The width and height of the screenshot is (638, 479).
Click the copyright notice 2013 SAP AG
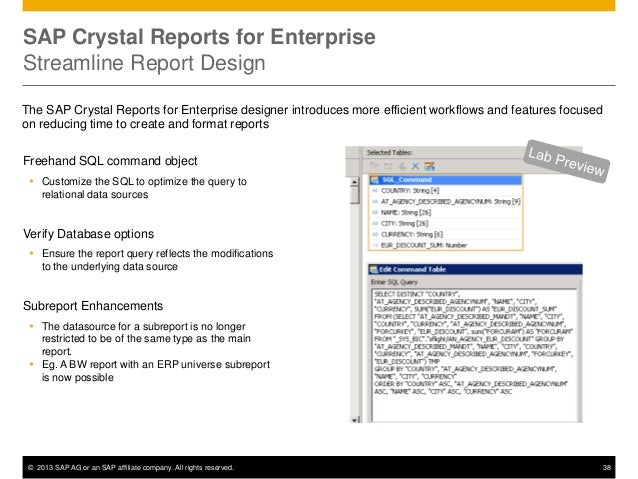(130, 467)
